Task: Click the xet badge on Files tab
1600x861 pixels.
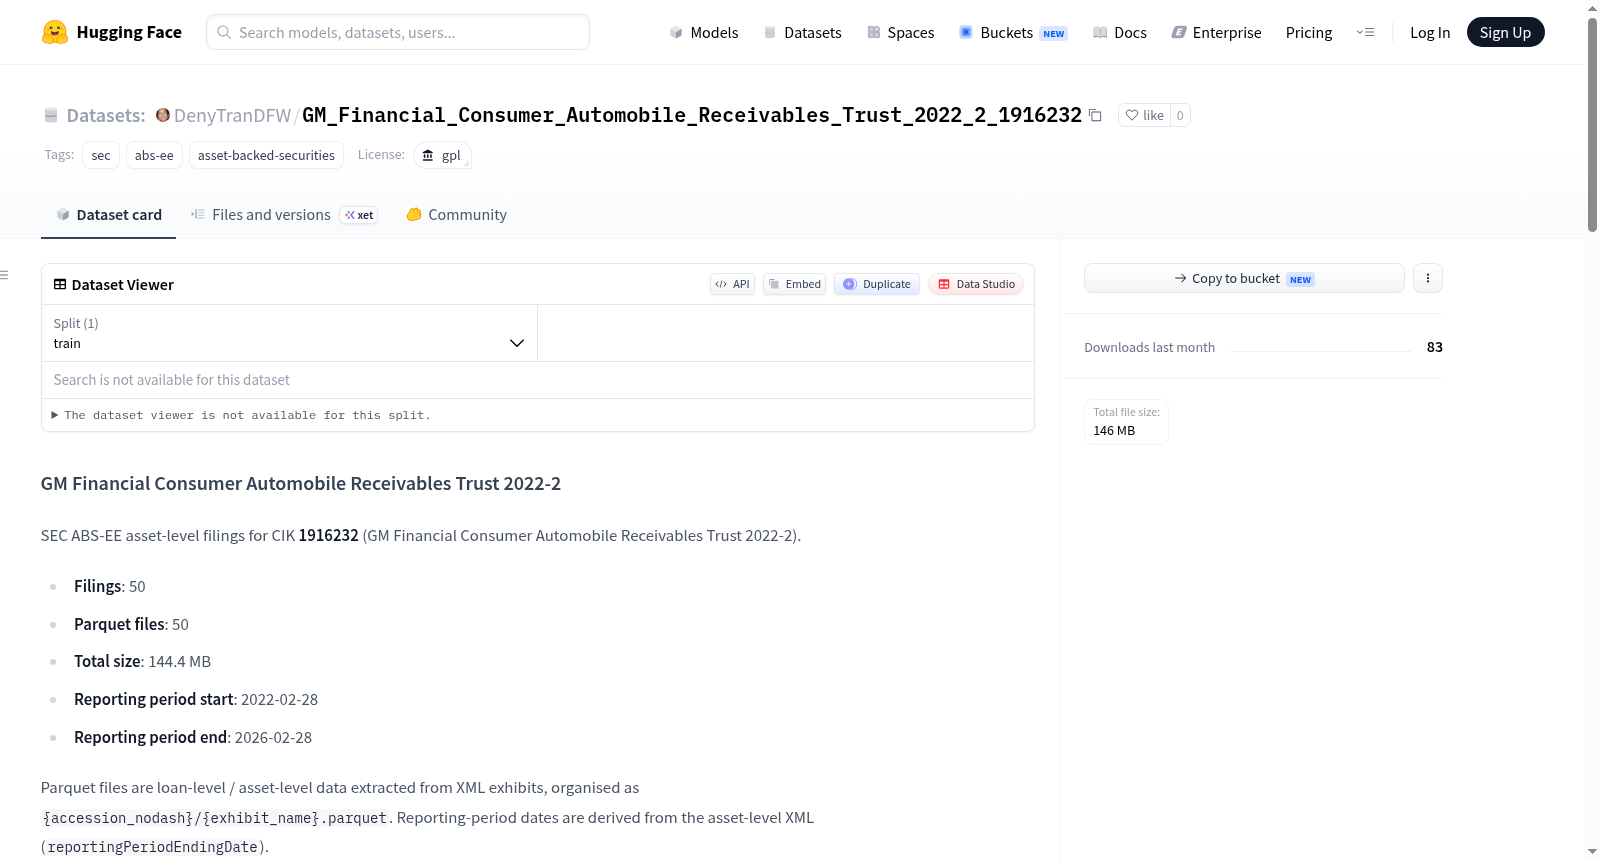Action: (x=359, y=215)
